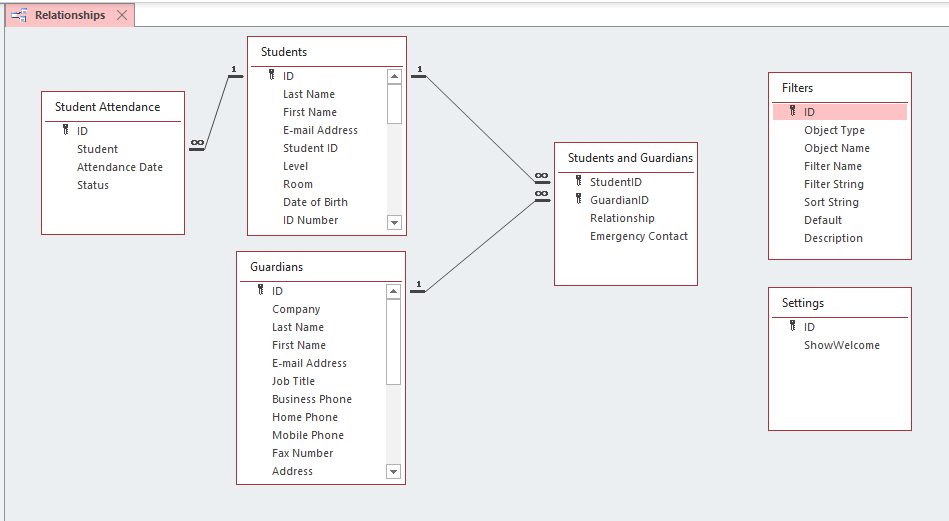Click key icon in Student Attendance table
Screen dimensions: 949x521
pyautogui.click(x=66, y=130)
